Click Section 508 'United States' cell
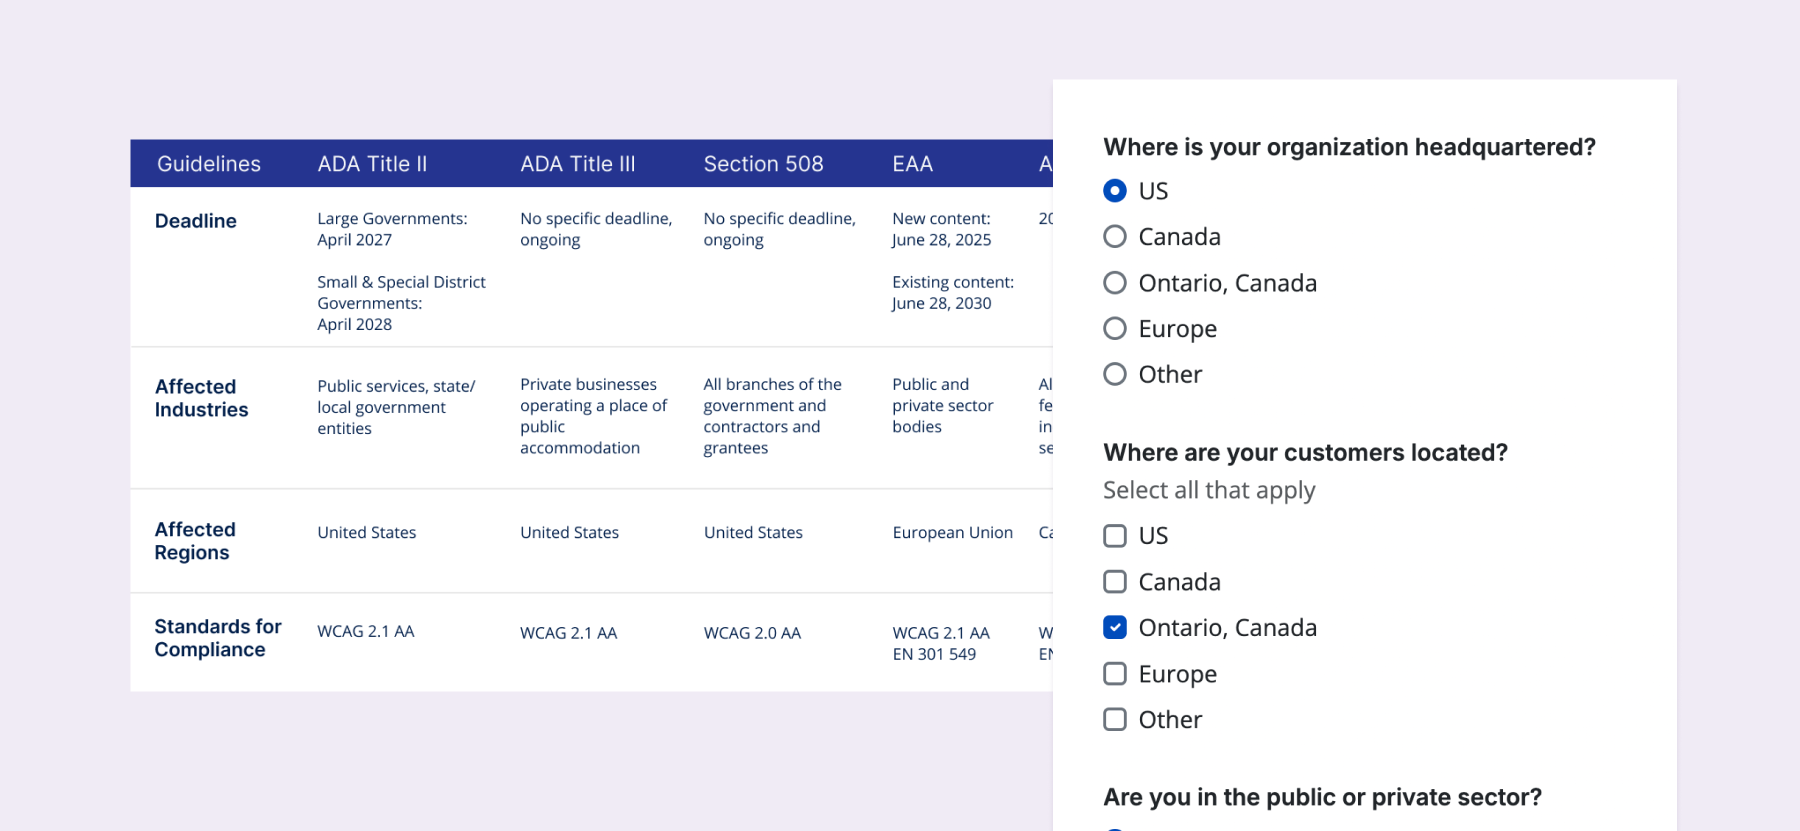Screen dimensions: 1800x831 [753, 533]
